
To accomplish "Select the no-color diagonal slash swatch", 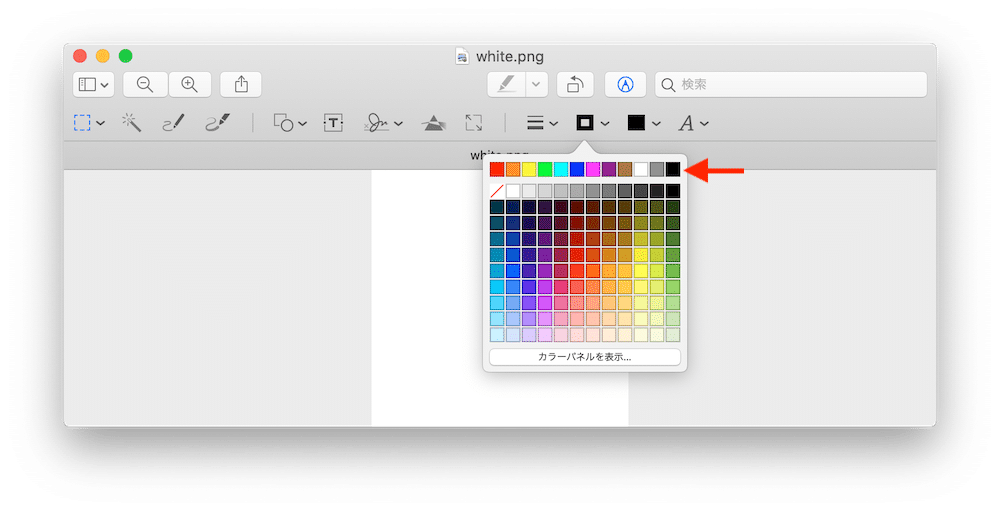I will (497, 191).
